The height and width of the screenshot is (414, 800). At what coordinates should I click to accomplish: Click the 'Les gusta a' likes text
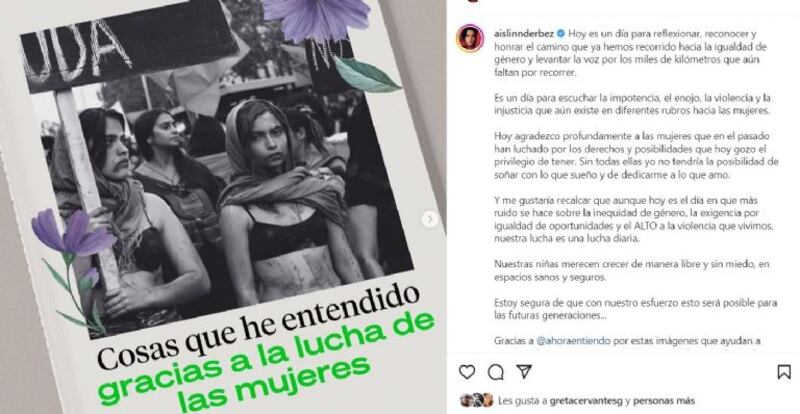pos(522,401)
